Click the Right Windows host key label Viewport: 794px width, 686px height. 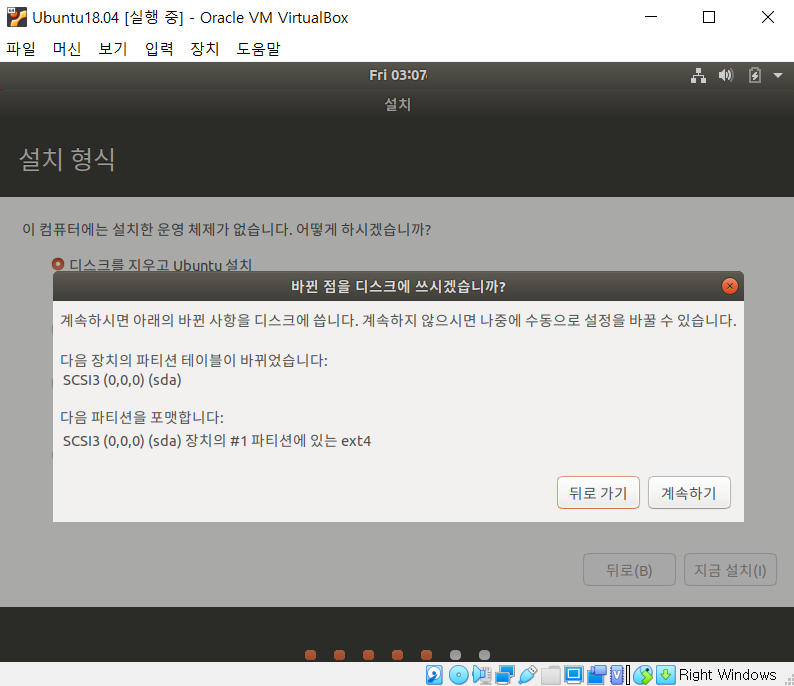[727, 675]
